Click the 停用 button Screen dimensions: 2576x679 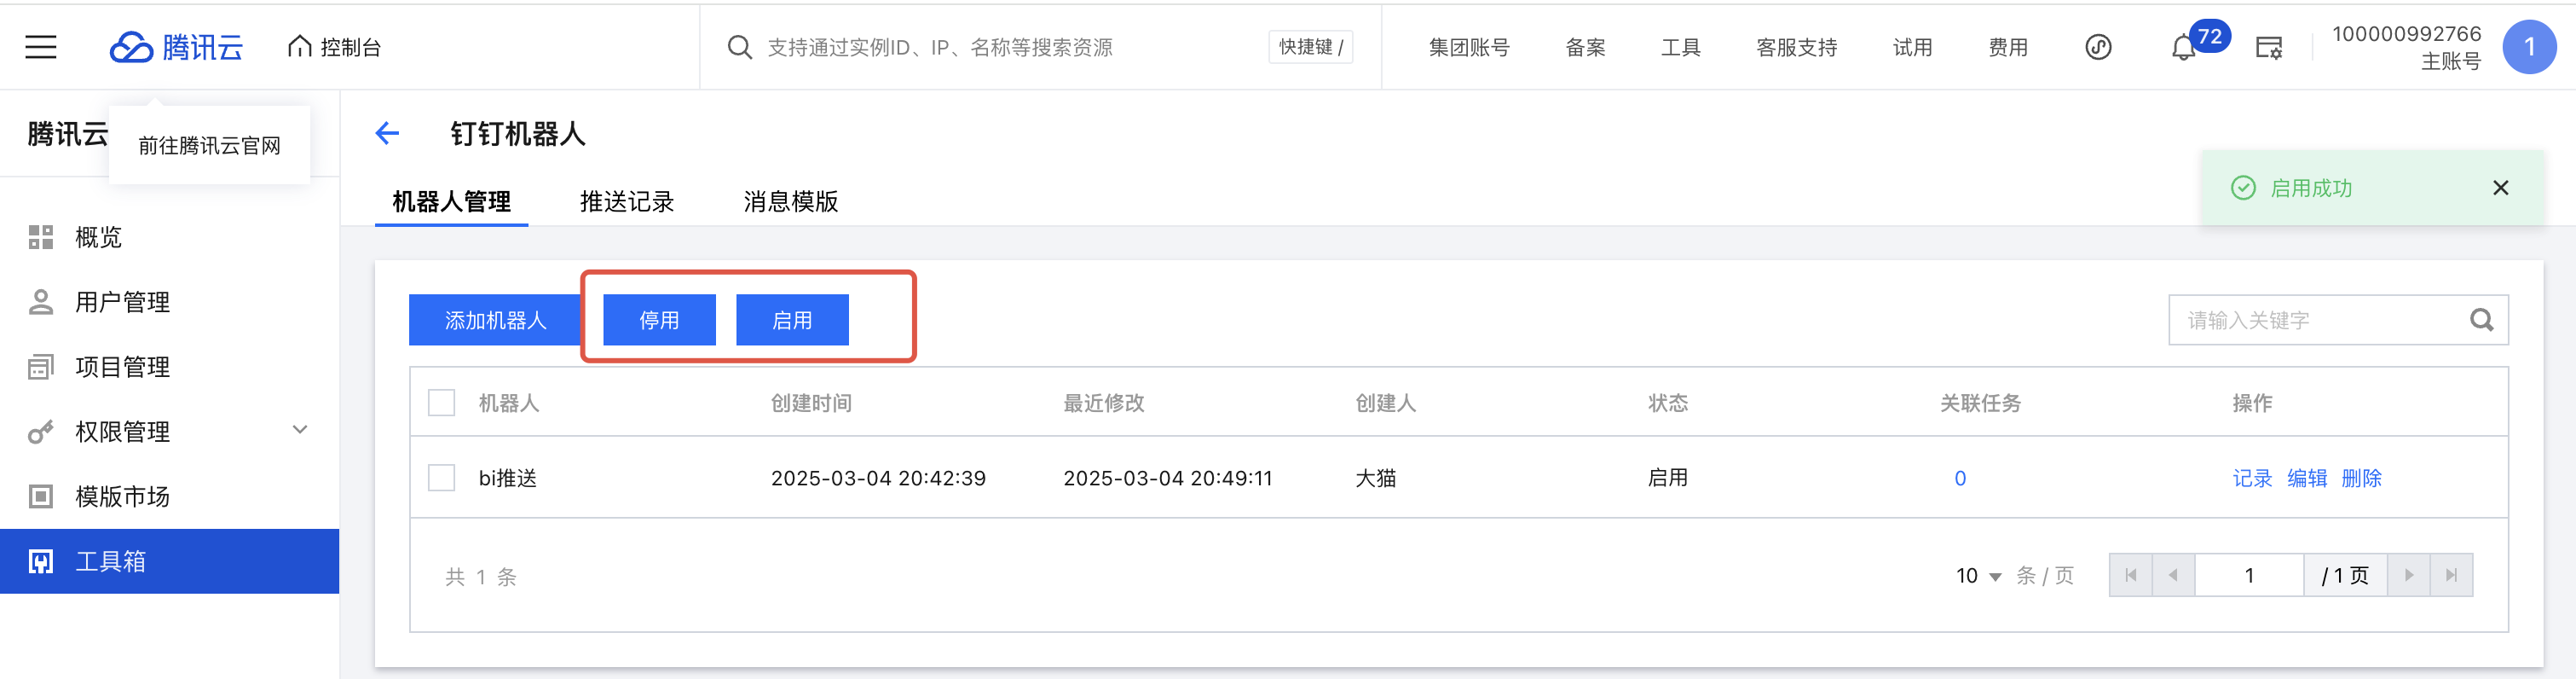point(659,320)
